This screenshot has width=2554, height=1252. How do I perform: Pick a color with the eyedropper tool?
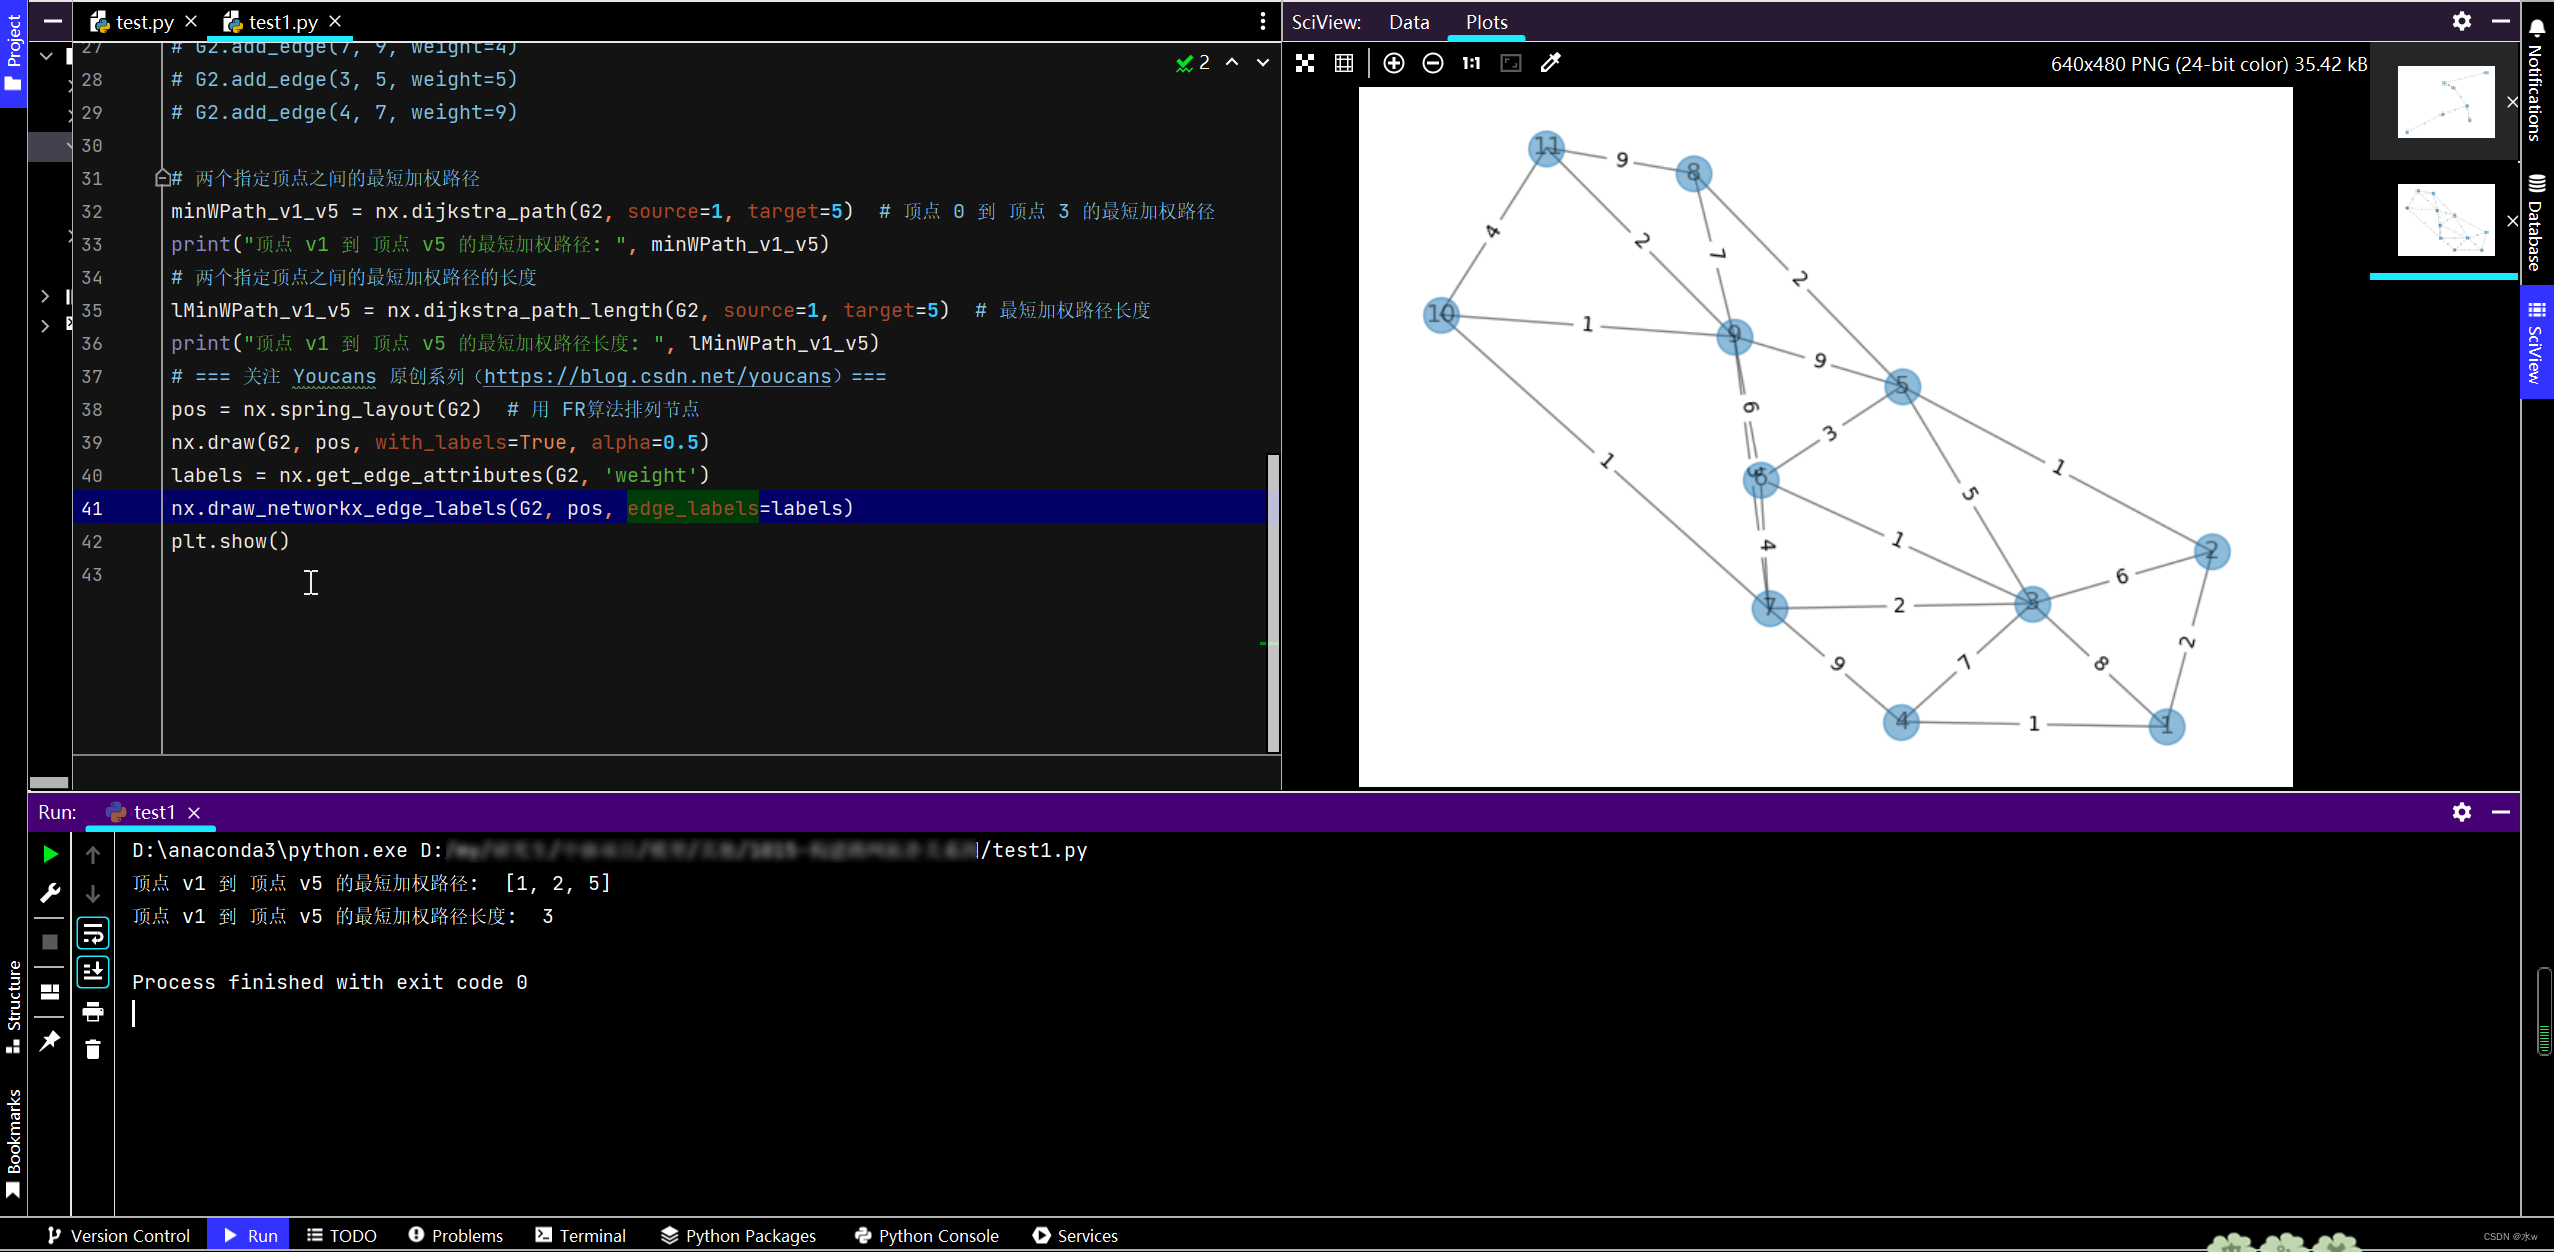pyautogui.click(x=1551, y=63)
